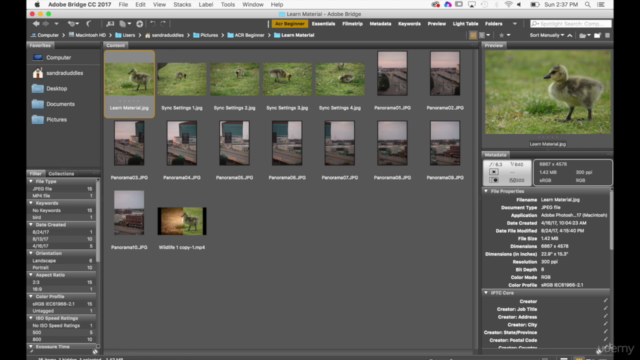The width and height of the screenshot is (640, 360).
Task: Switch to Essentials workspace
Action: 323,24
